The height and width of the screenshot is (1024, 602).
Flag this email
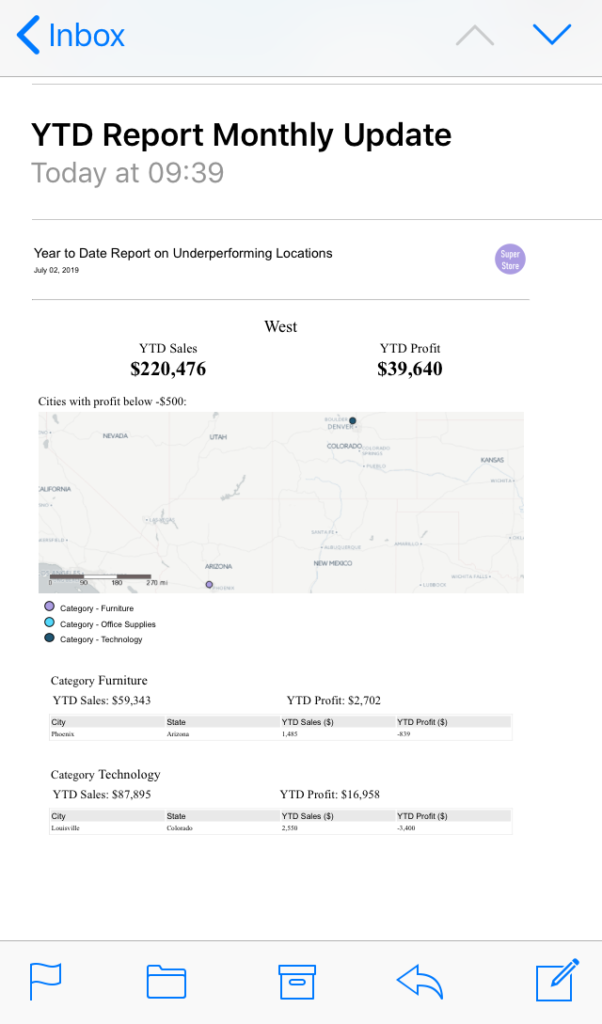[x=46, y=980]
